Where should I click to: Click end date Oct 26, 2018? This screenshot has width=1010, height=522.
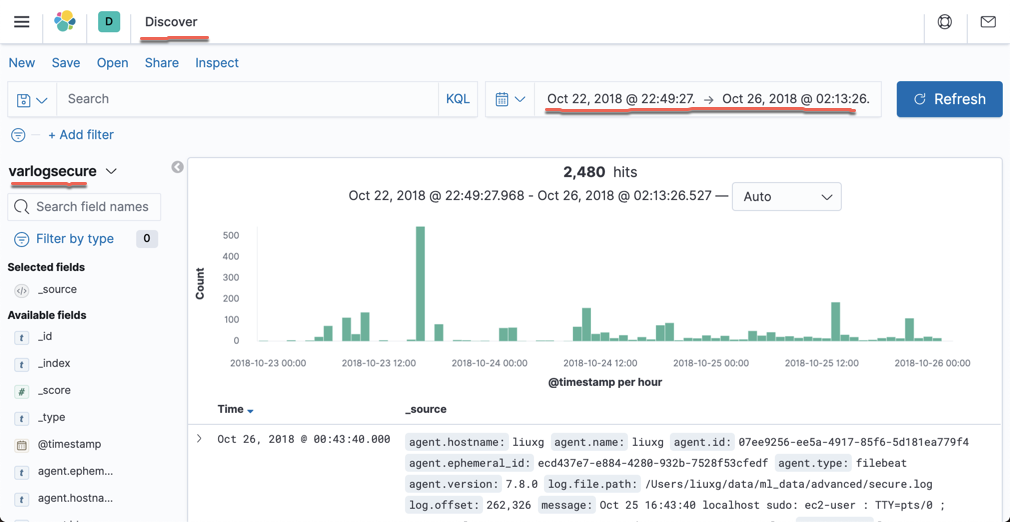[x=796, y=99]
